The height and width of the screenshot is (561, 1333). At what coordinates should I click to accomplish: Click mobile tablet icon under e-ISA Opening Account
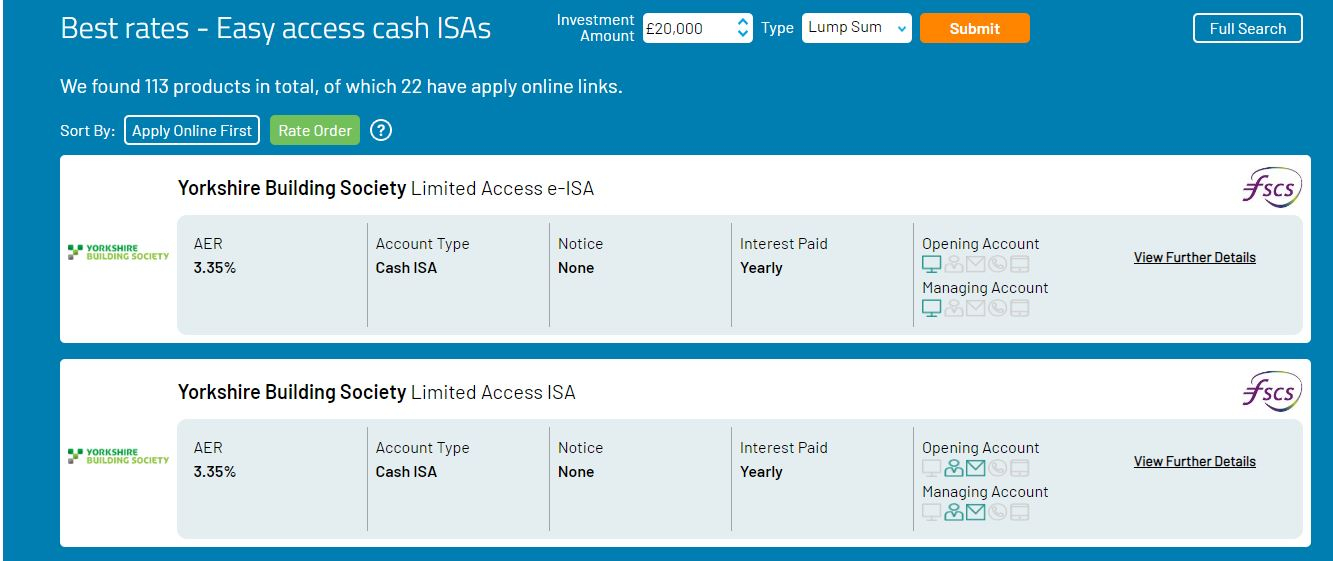tap(1019, 265)
